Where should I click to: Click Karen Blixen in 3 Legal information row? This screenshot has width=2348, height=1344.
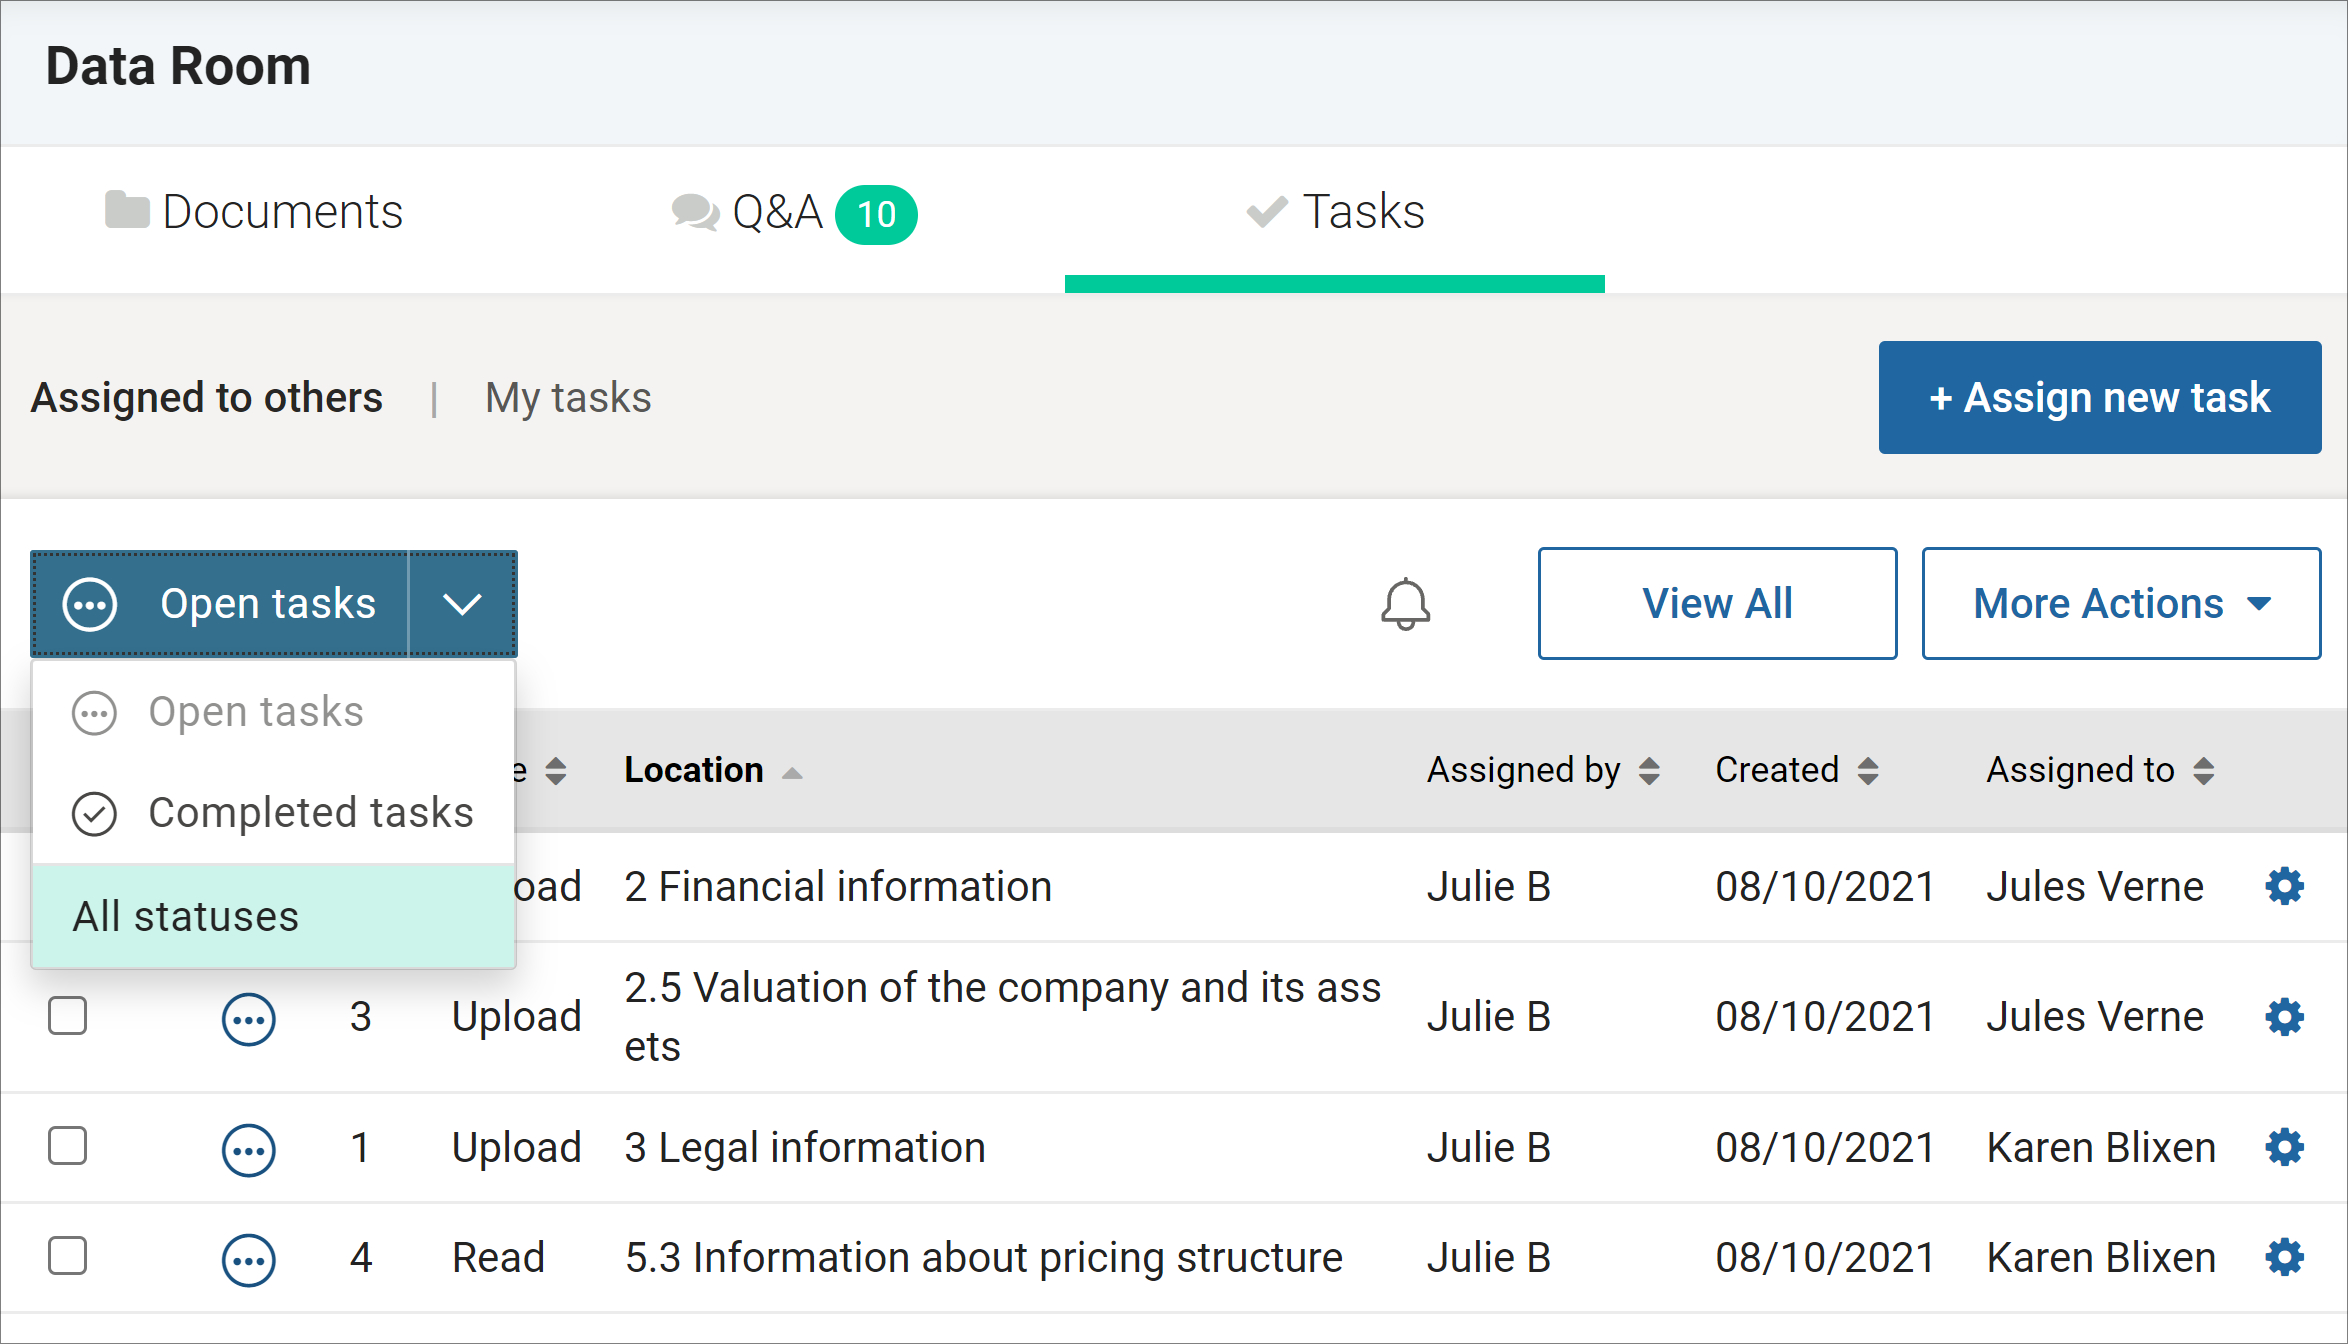[2101, 1147]
